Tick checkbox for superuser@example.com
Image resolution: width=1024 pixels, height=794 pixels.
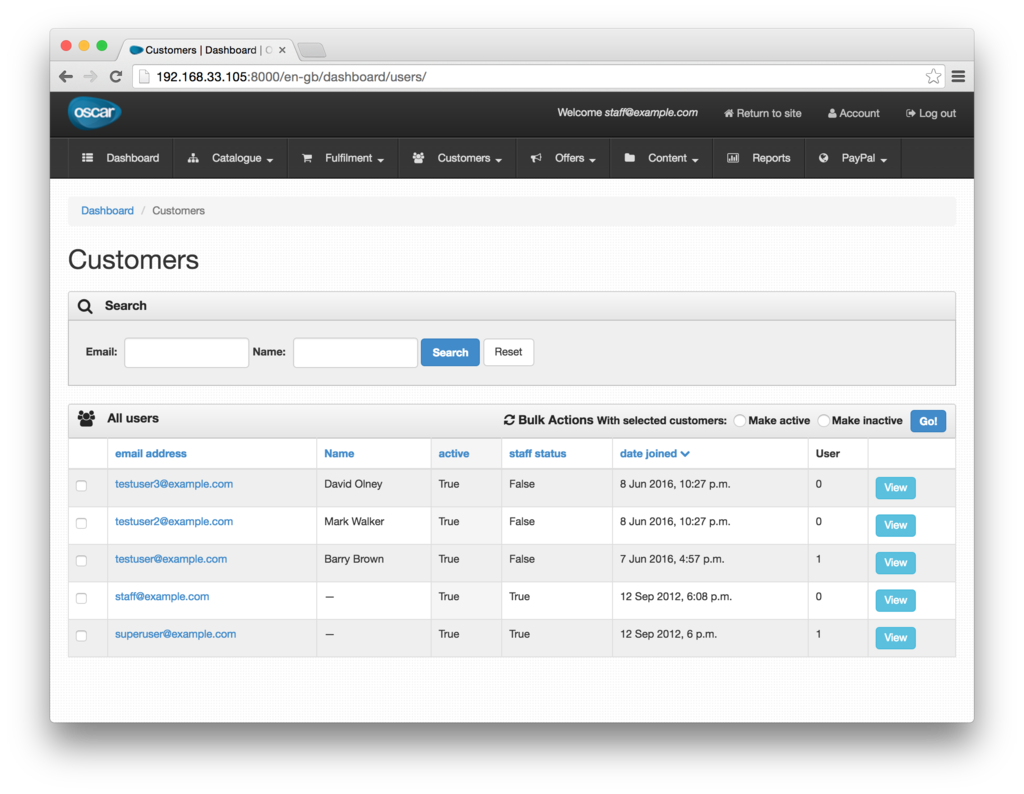pyautogui.click(x=82, y=635)
